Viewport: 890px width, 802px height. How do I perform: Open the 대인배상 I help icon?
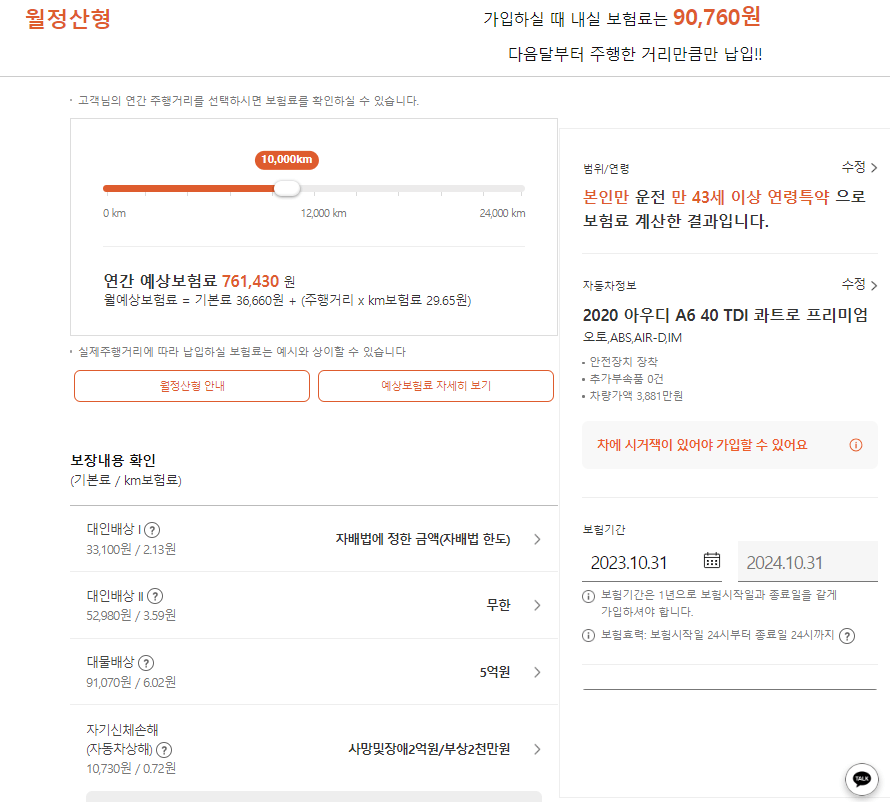(152, 531)
